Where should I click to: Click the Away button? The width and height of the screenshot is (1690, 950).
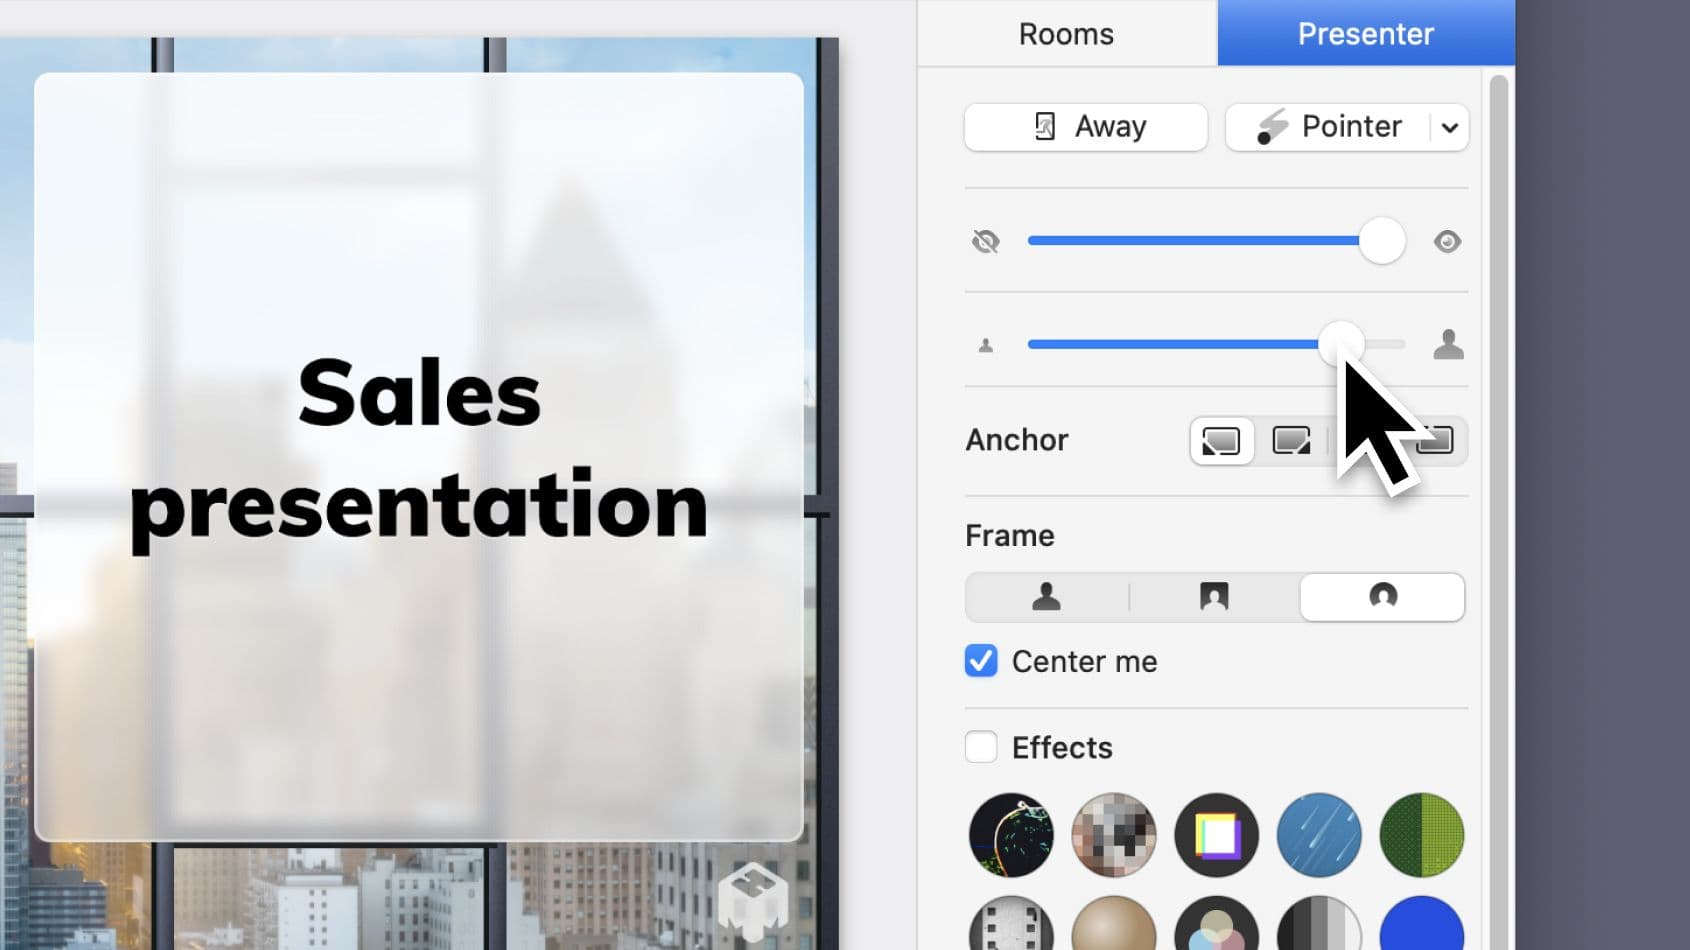(1086, 127)
